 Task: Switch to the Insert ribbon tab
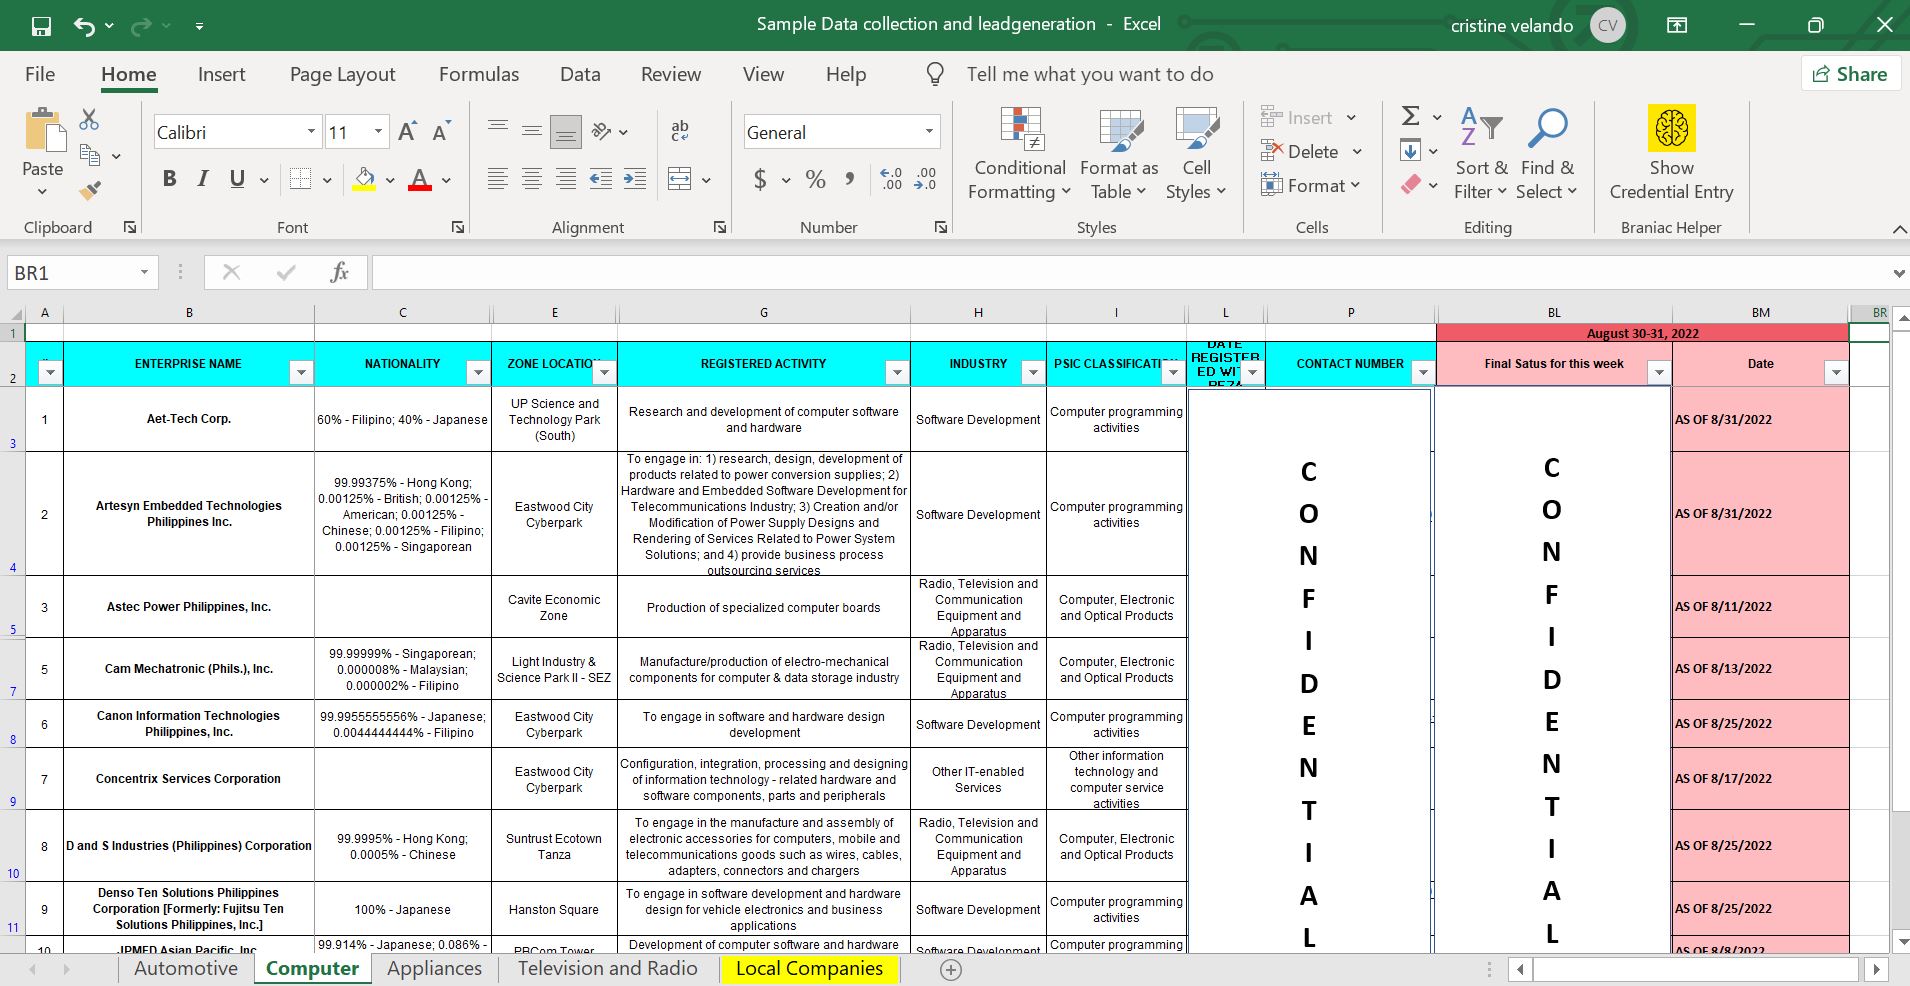(221, 74)
